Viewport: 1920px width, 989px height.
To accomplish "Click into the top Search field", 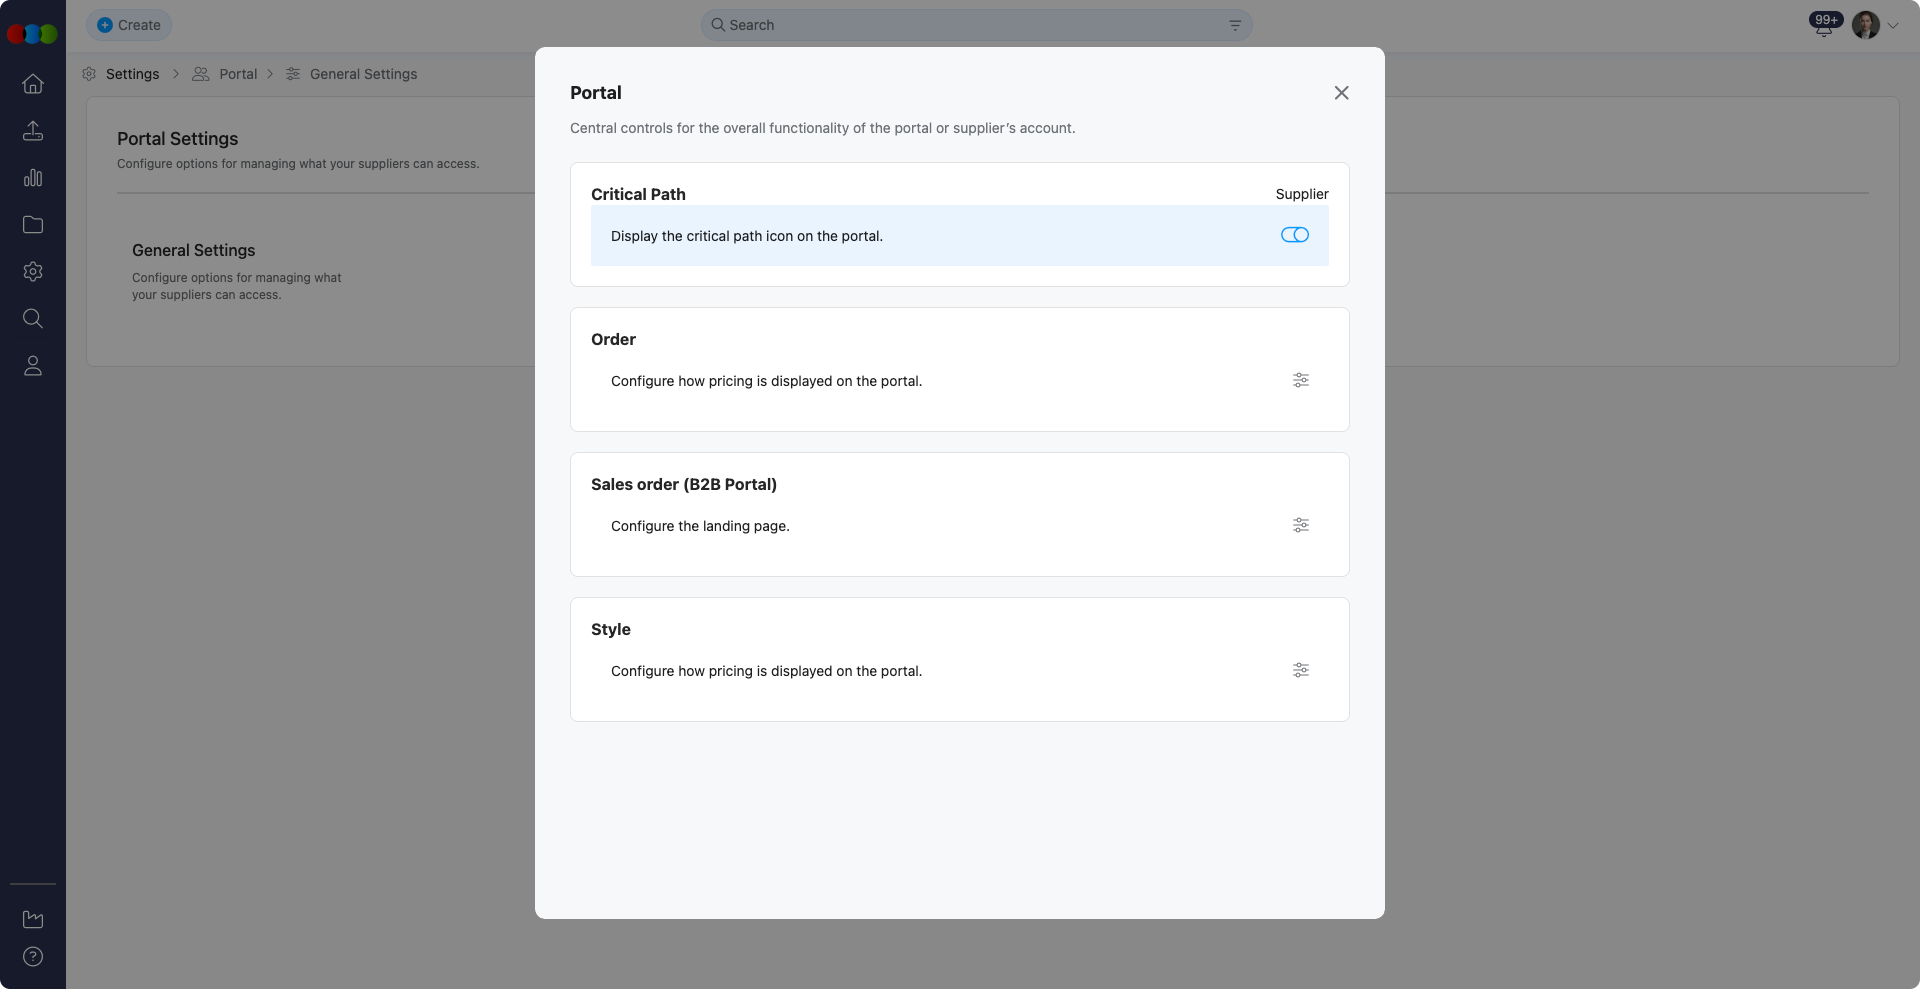I will [x=960, y=25].
